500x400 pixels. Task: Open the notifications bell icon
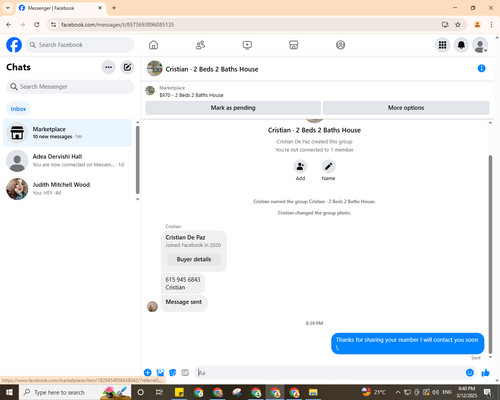461,45
